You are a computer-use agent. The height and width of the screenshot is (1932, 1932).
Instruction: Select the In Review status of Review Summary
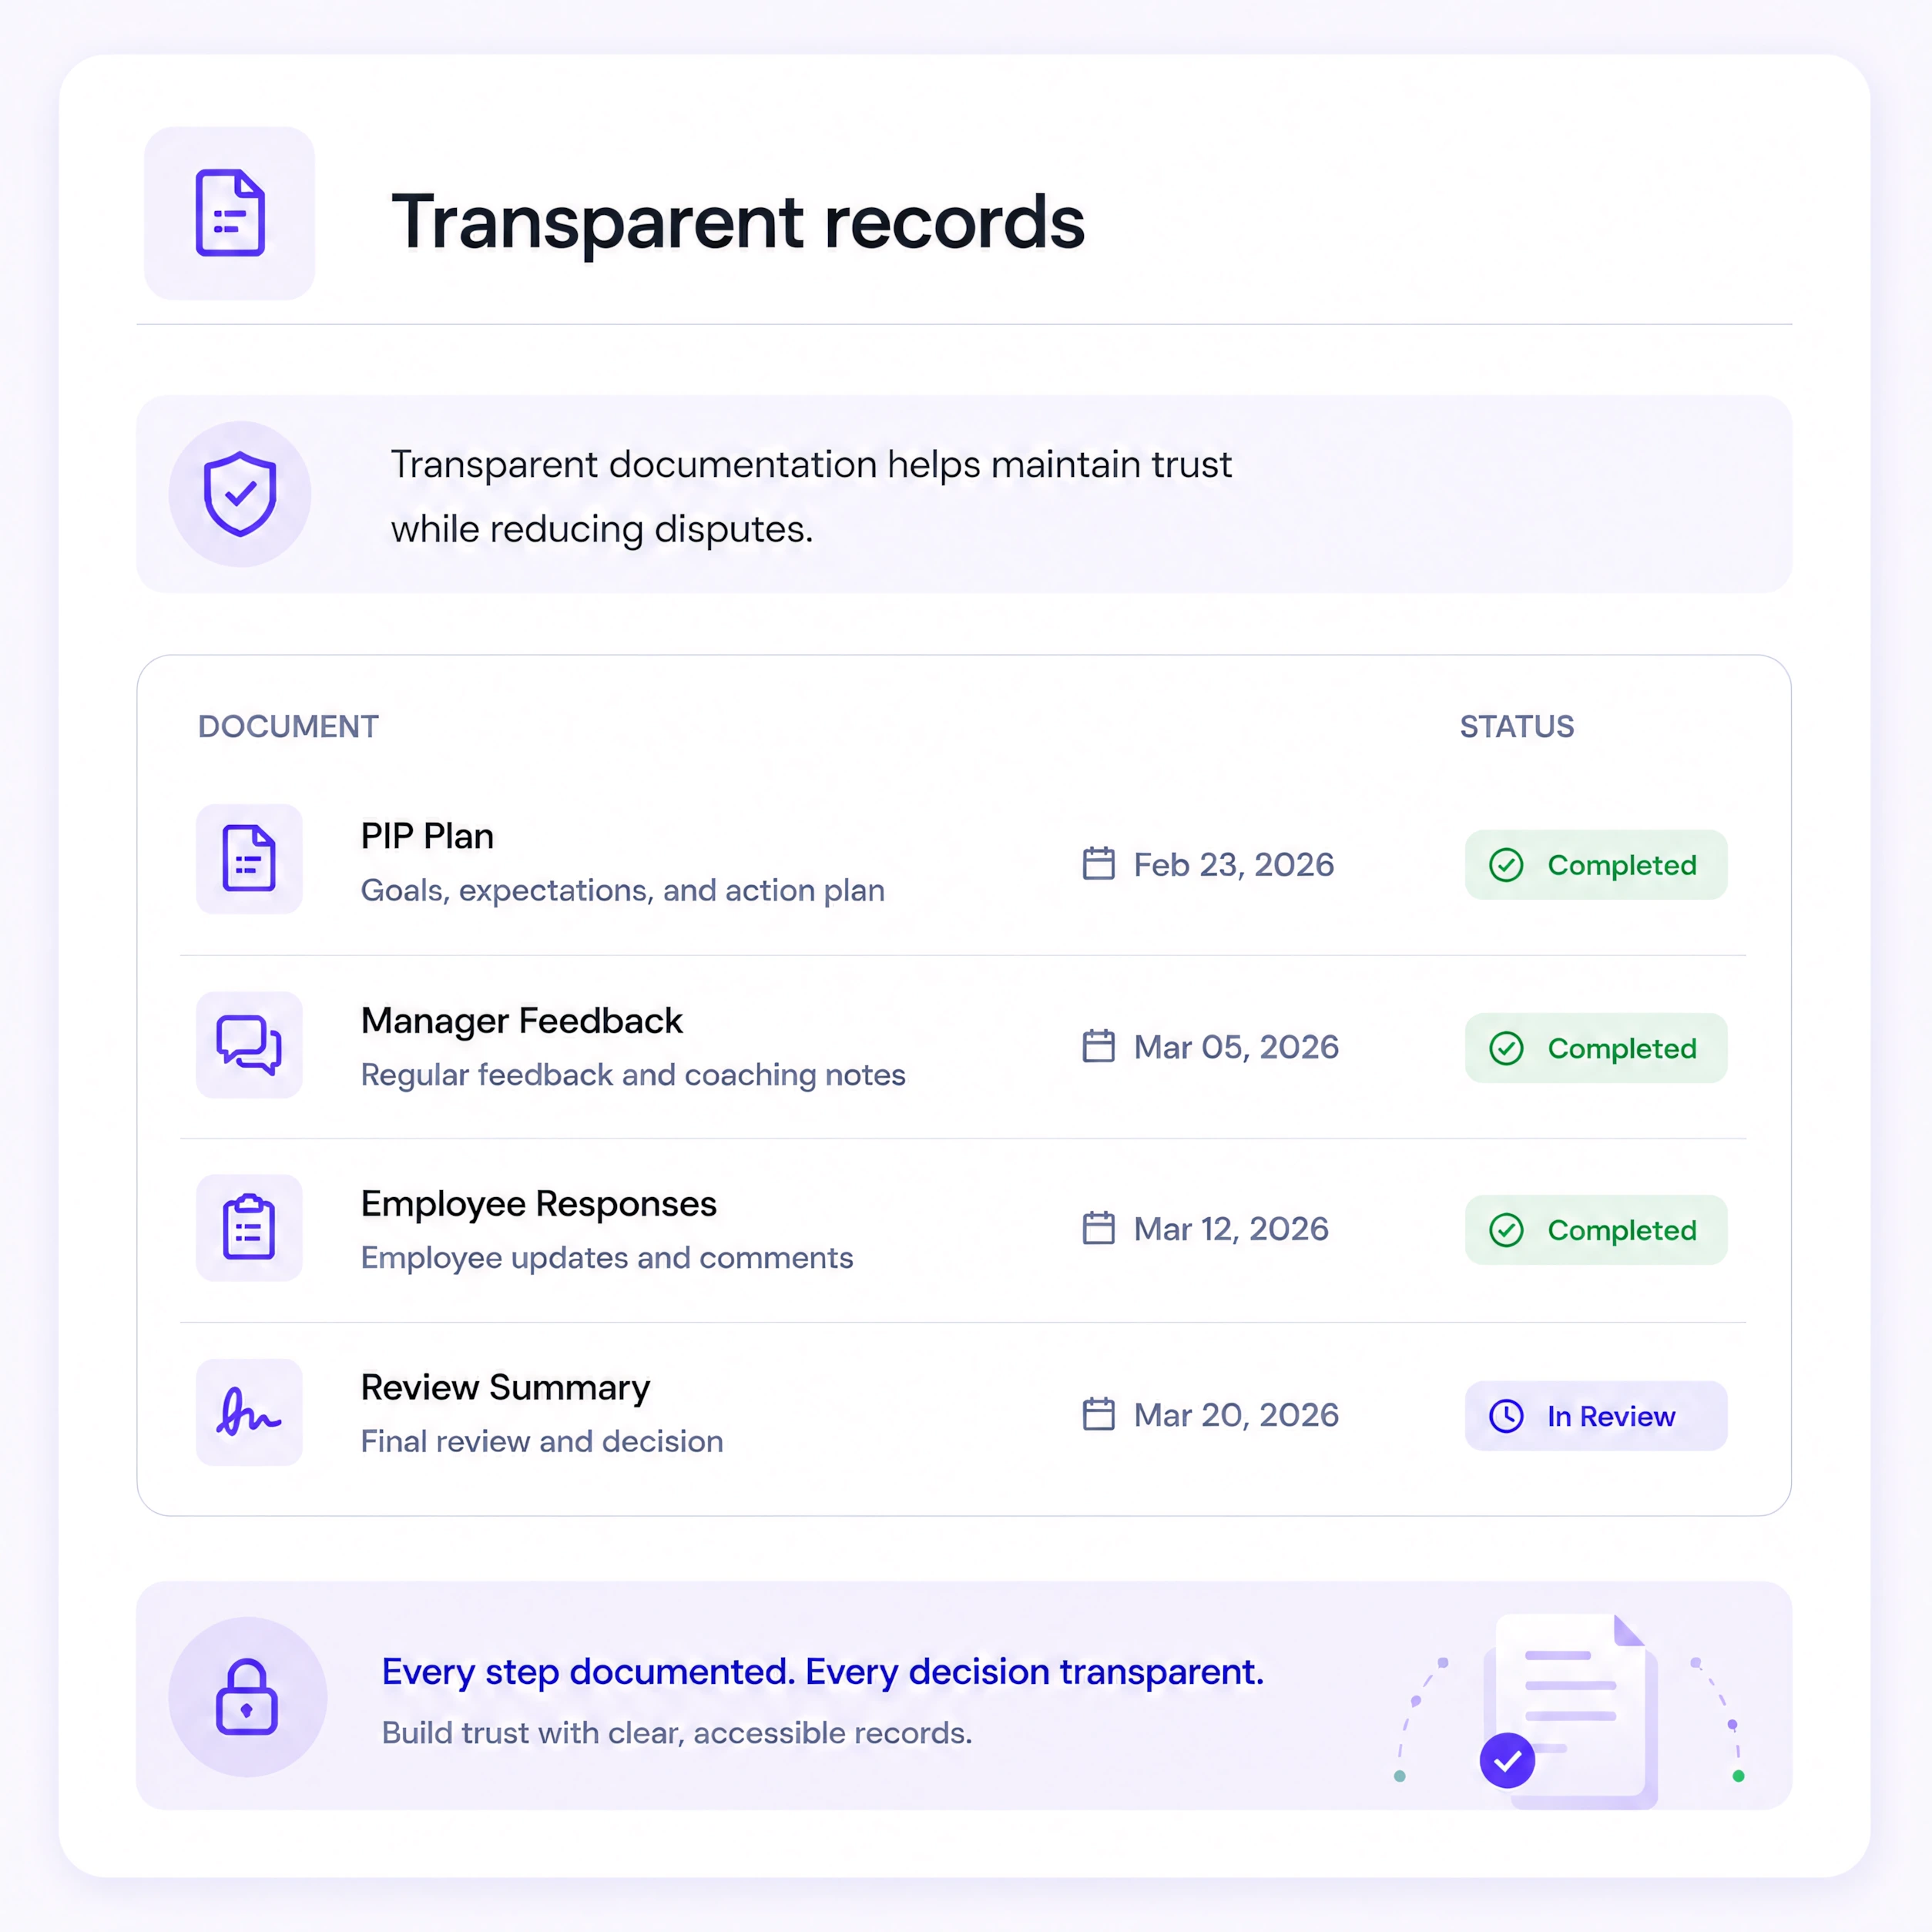pyautogui.click(x=1596, y=1416)
